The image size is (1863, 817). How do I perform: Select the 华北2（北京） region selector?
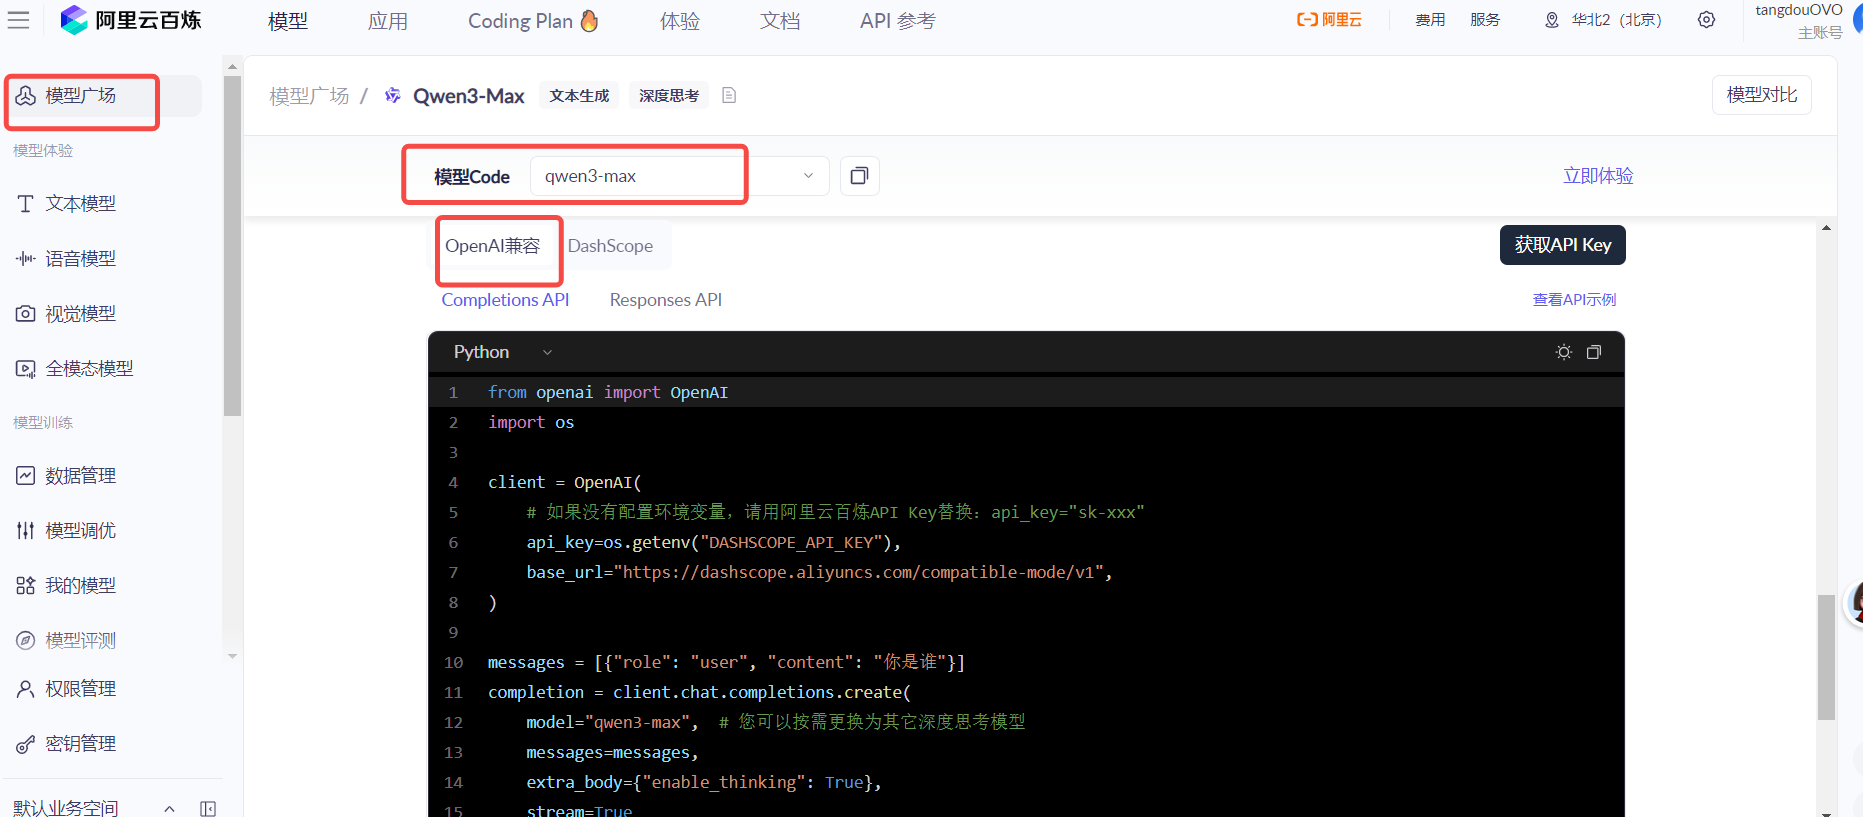(x=1603, y=20)
